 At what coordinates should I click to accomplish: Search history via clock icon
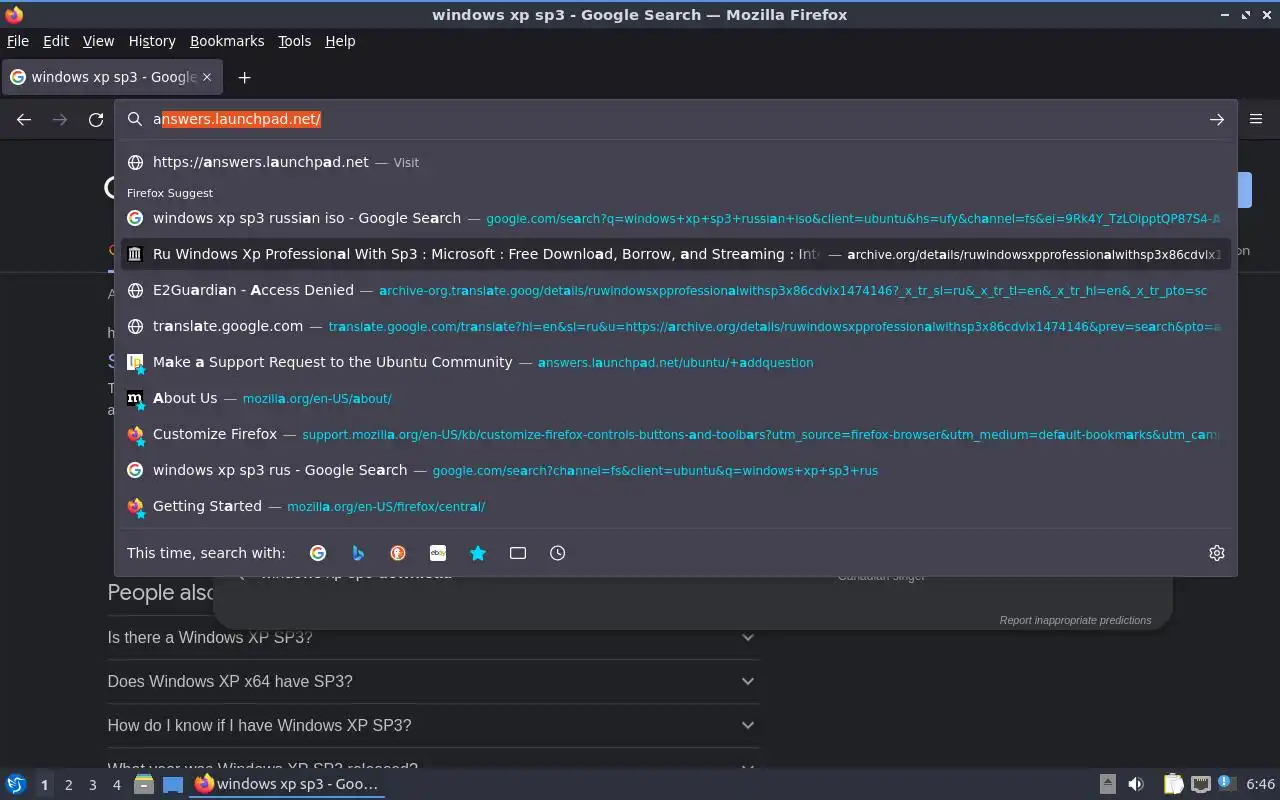click(x=558, y=553)
